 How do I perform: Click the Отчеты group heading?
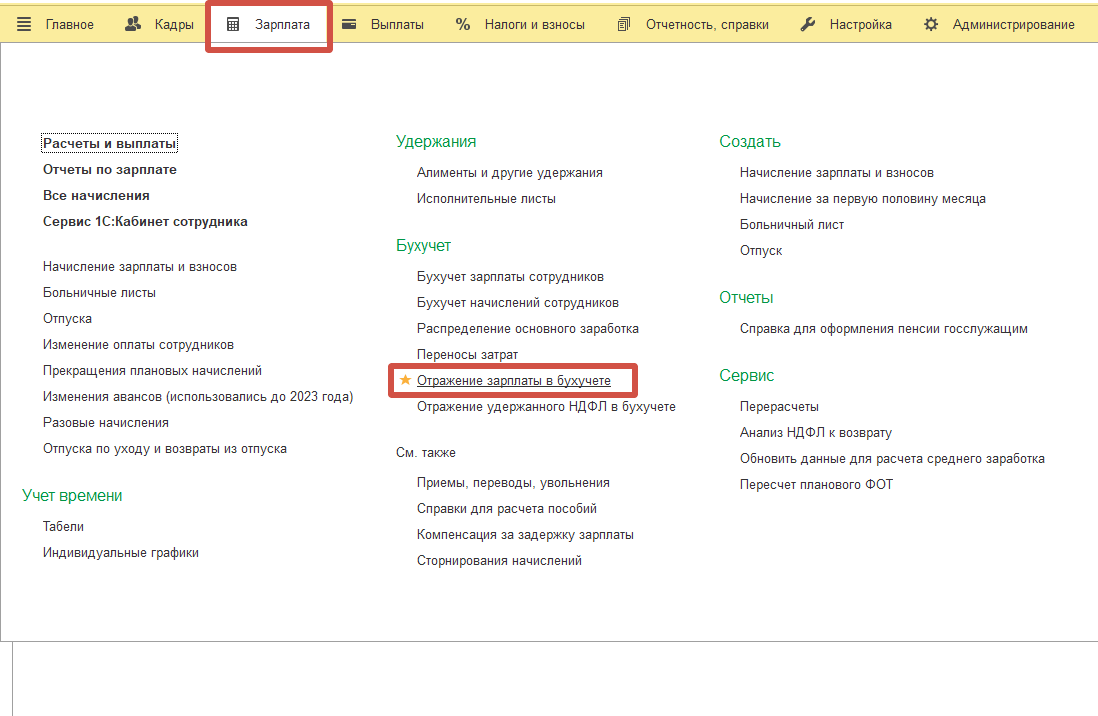(746, 297)
